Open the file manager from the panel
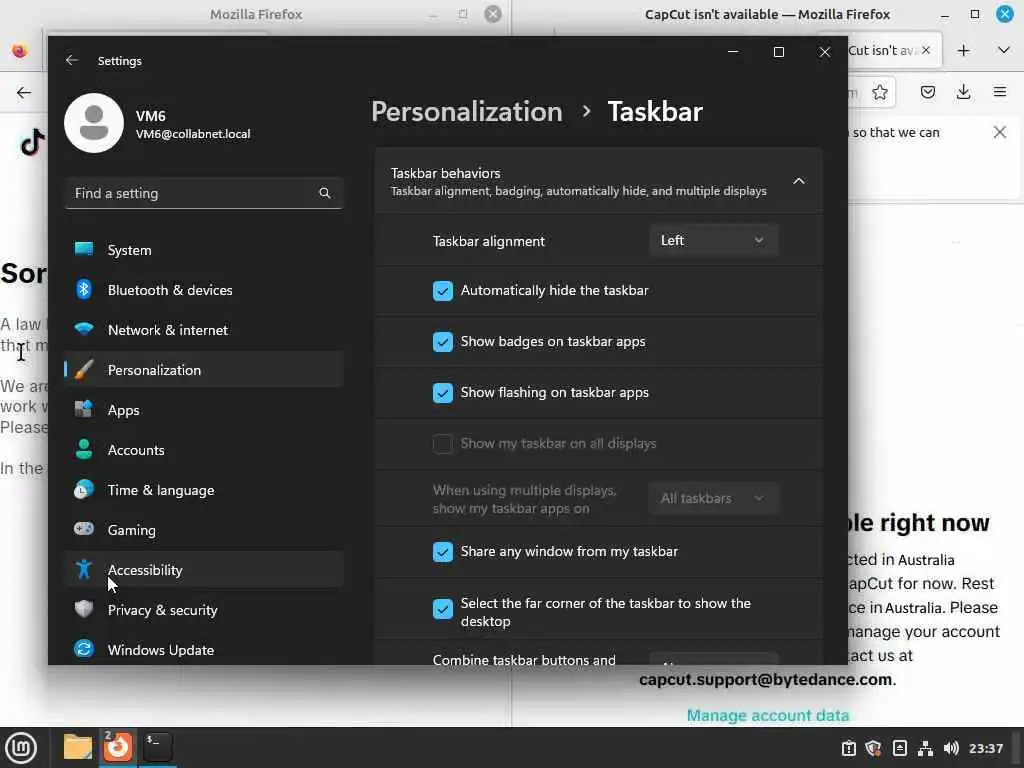This screenshot has height=768, width=1024. tap(78, 747)
